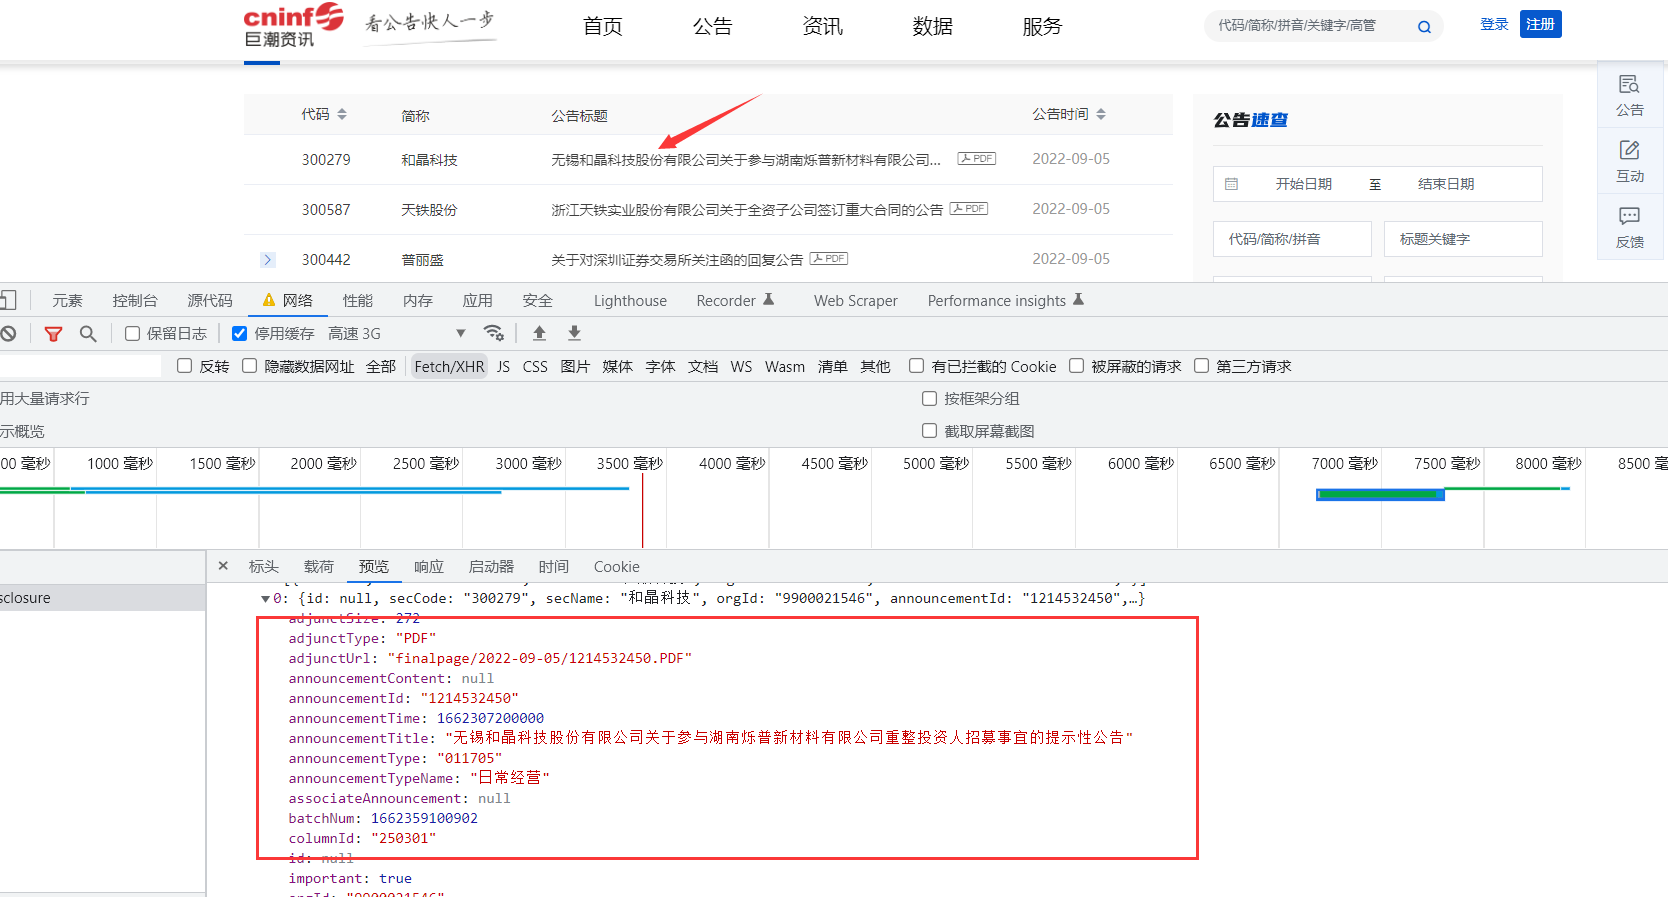Screen dimensions: 1668x897
Task: Click the cninf 巨潮资讯 logo
Action: (x=294, y=26)
